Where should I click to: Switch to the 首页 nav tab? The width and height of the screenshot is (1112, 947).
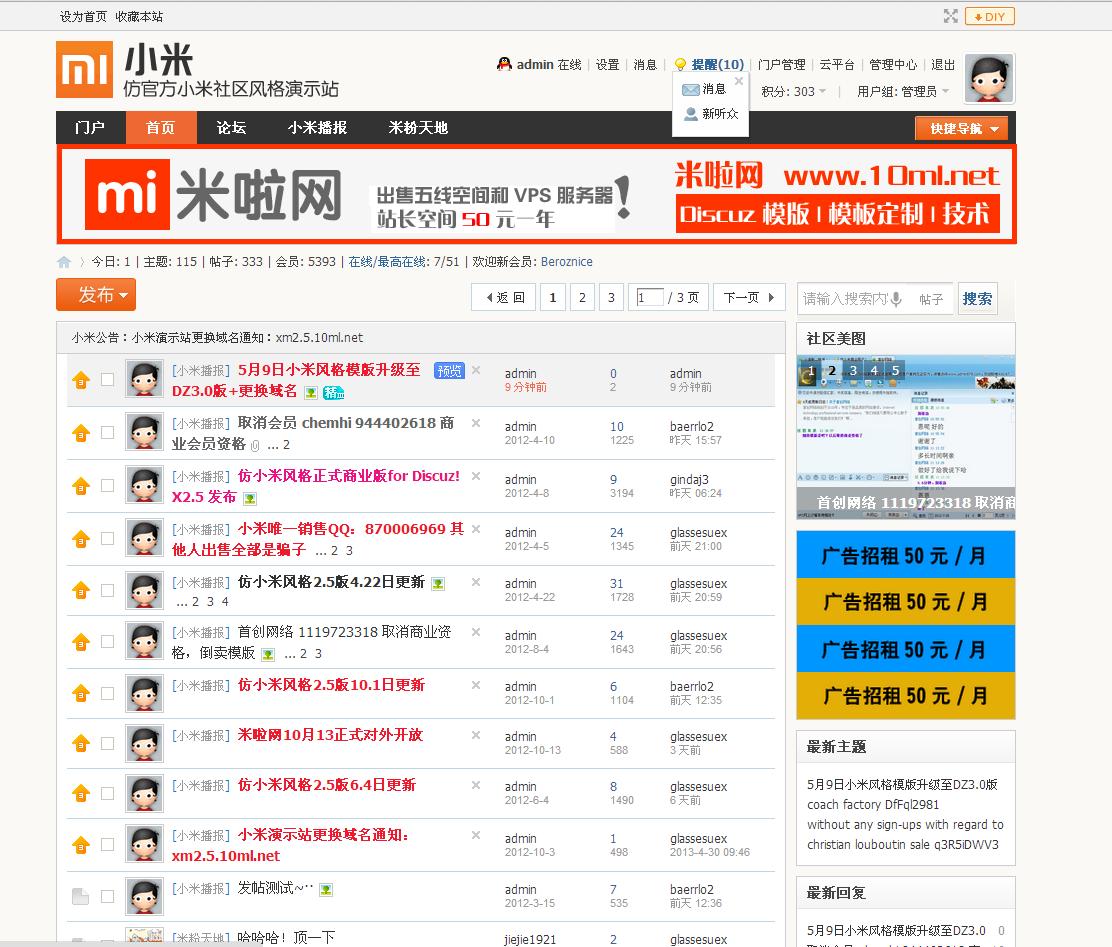click(161, 128)
